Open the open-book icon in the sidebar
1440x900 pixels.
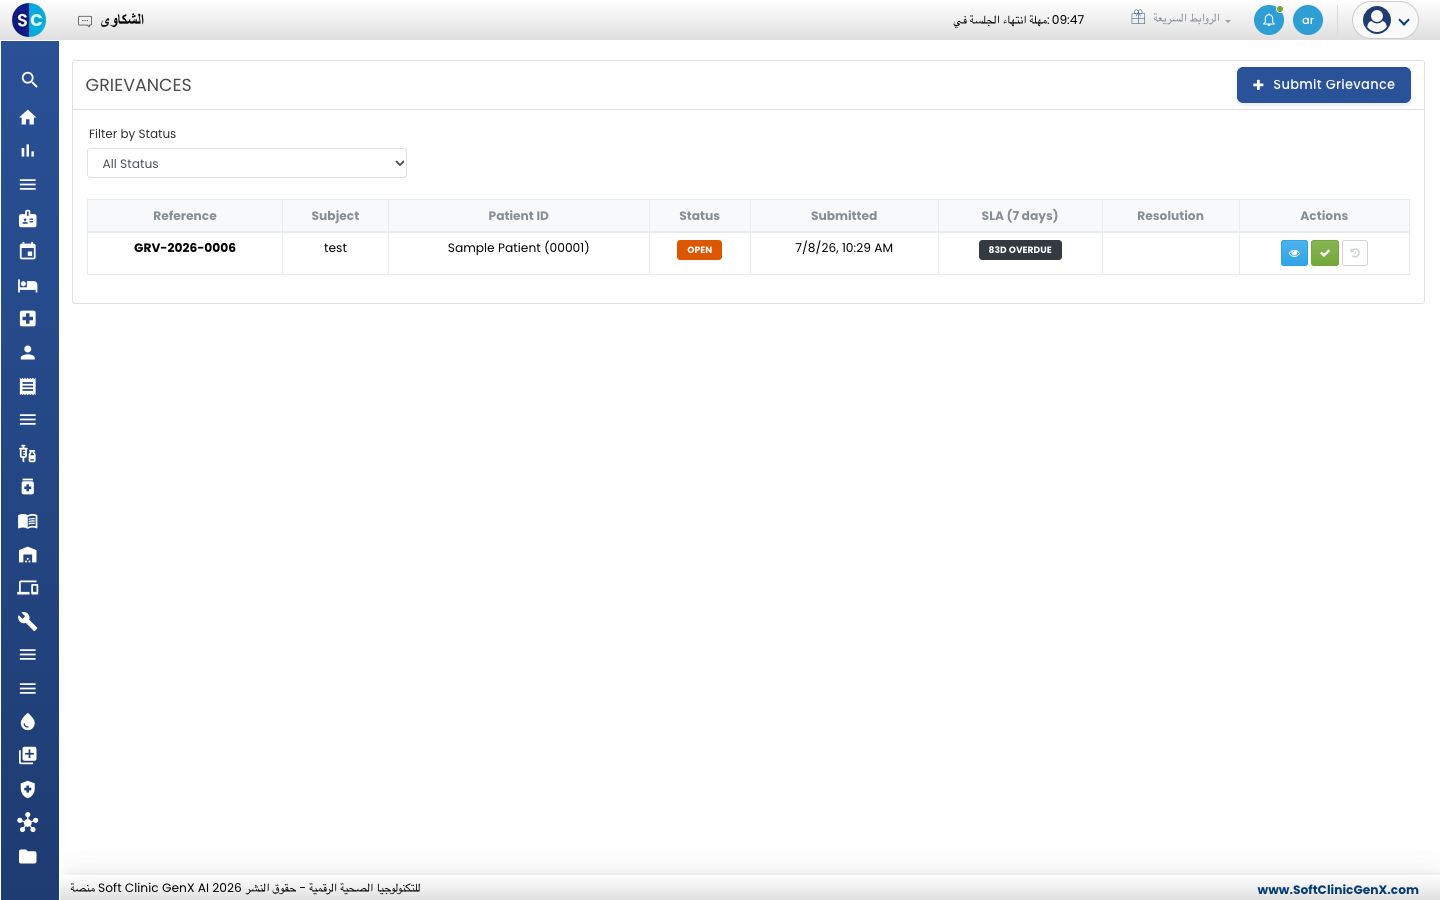point(28,521)
